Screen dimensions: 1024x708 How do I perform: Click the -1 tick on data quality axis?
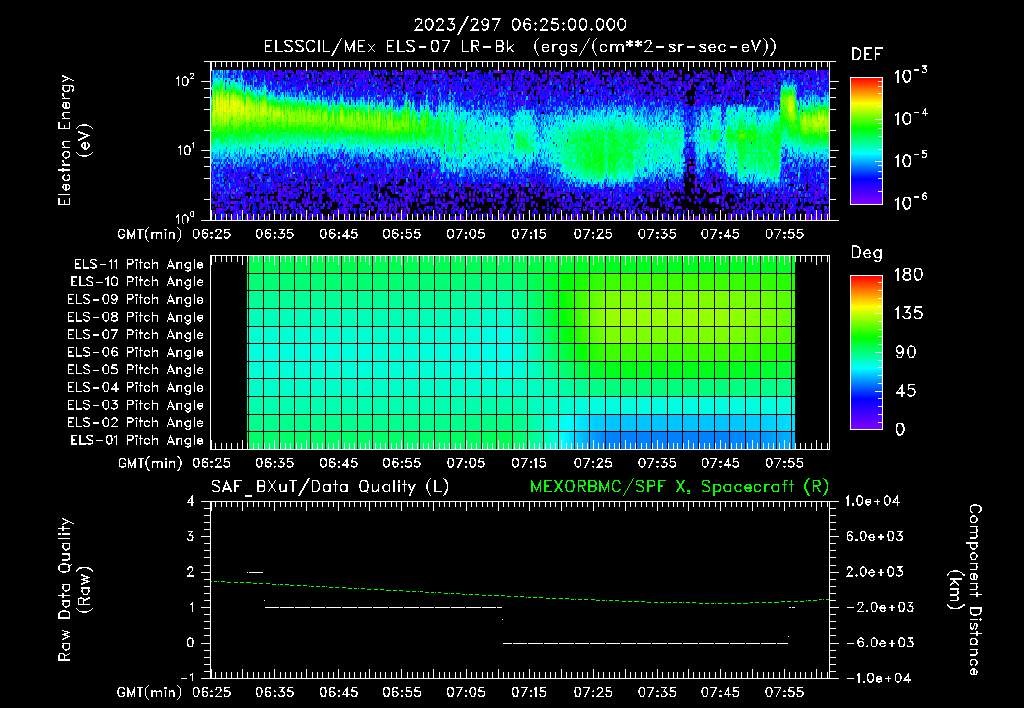click(187, 677)
